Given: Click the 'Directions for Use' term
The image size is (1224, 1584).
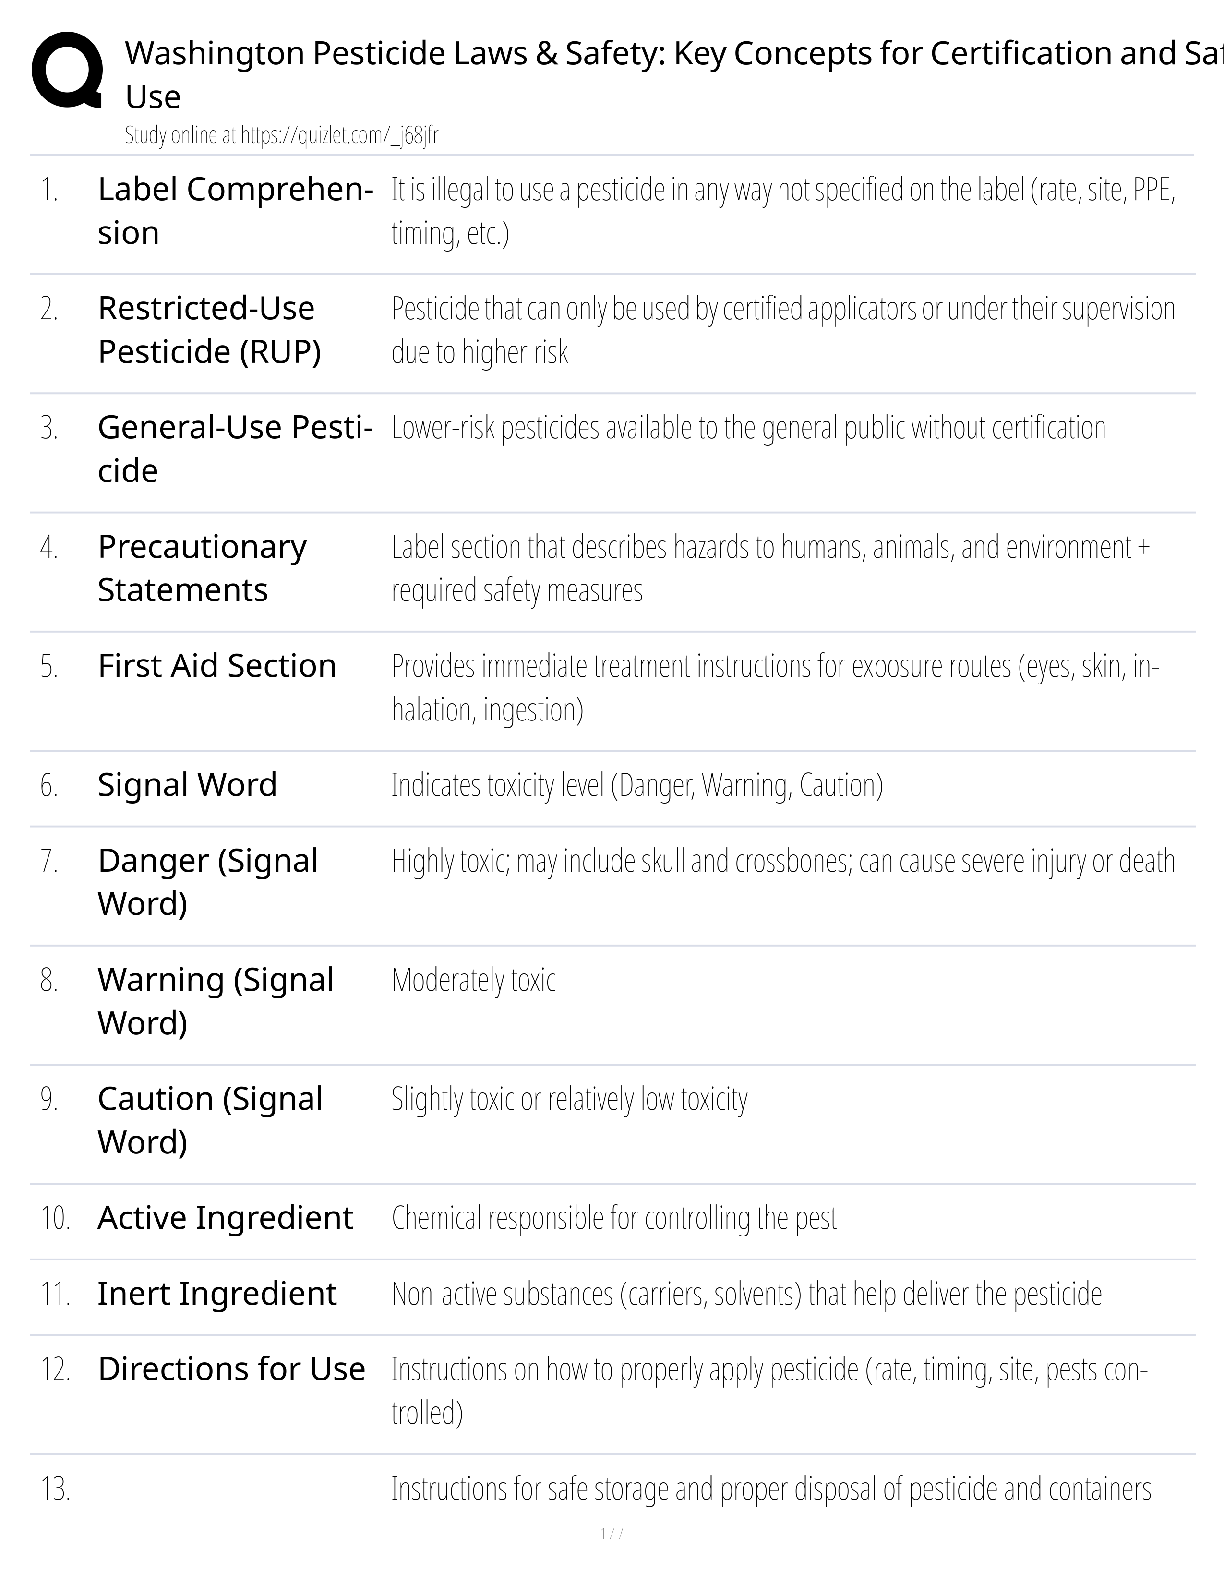Looking at the screenshot, I should tap(231, 1369).
